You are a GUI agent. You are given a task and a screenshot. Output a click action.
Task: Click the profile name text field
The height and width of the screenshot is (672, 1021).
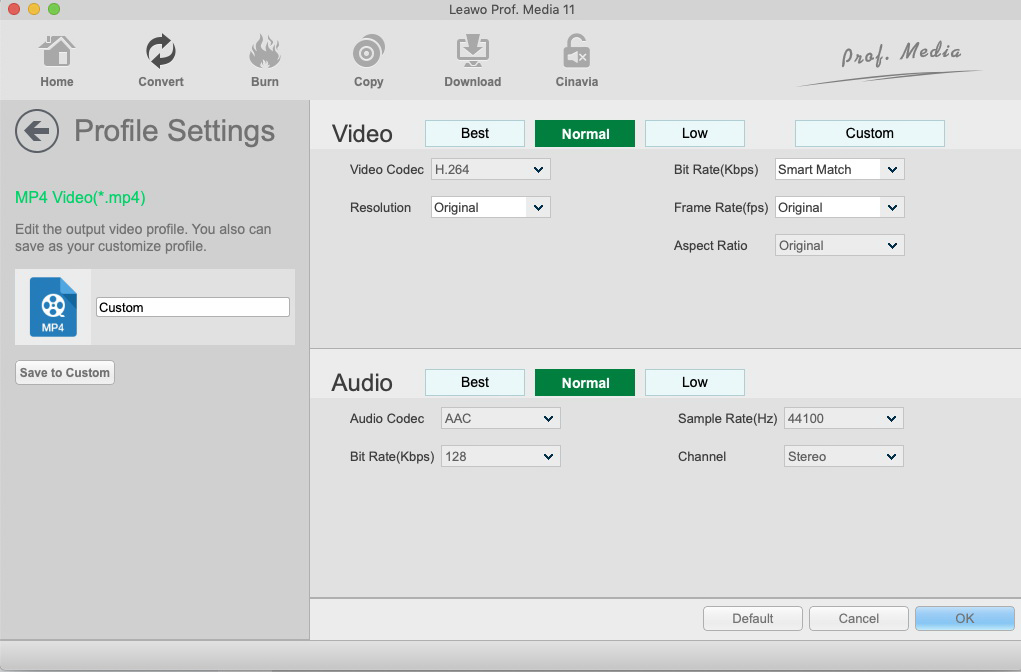click(193, 307)
